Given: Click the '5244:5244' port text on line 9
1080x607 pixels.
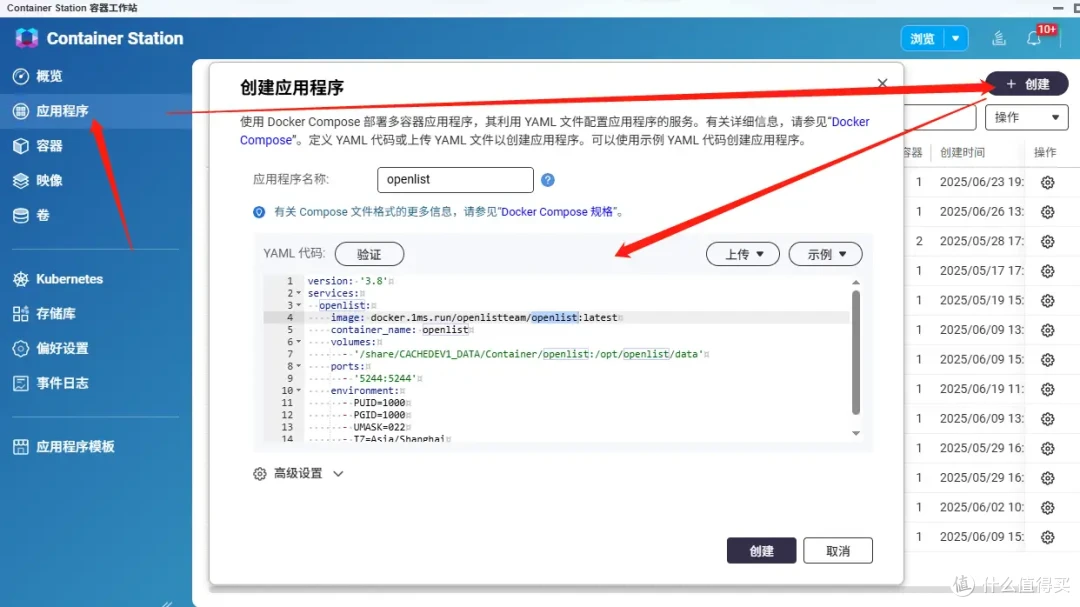Looking at the screenshot, I should point(385,378).
